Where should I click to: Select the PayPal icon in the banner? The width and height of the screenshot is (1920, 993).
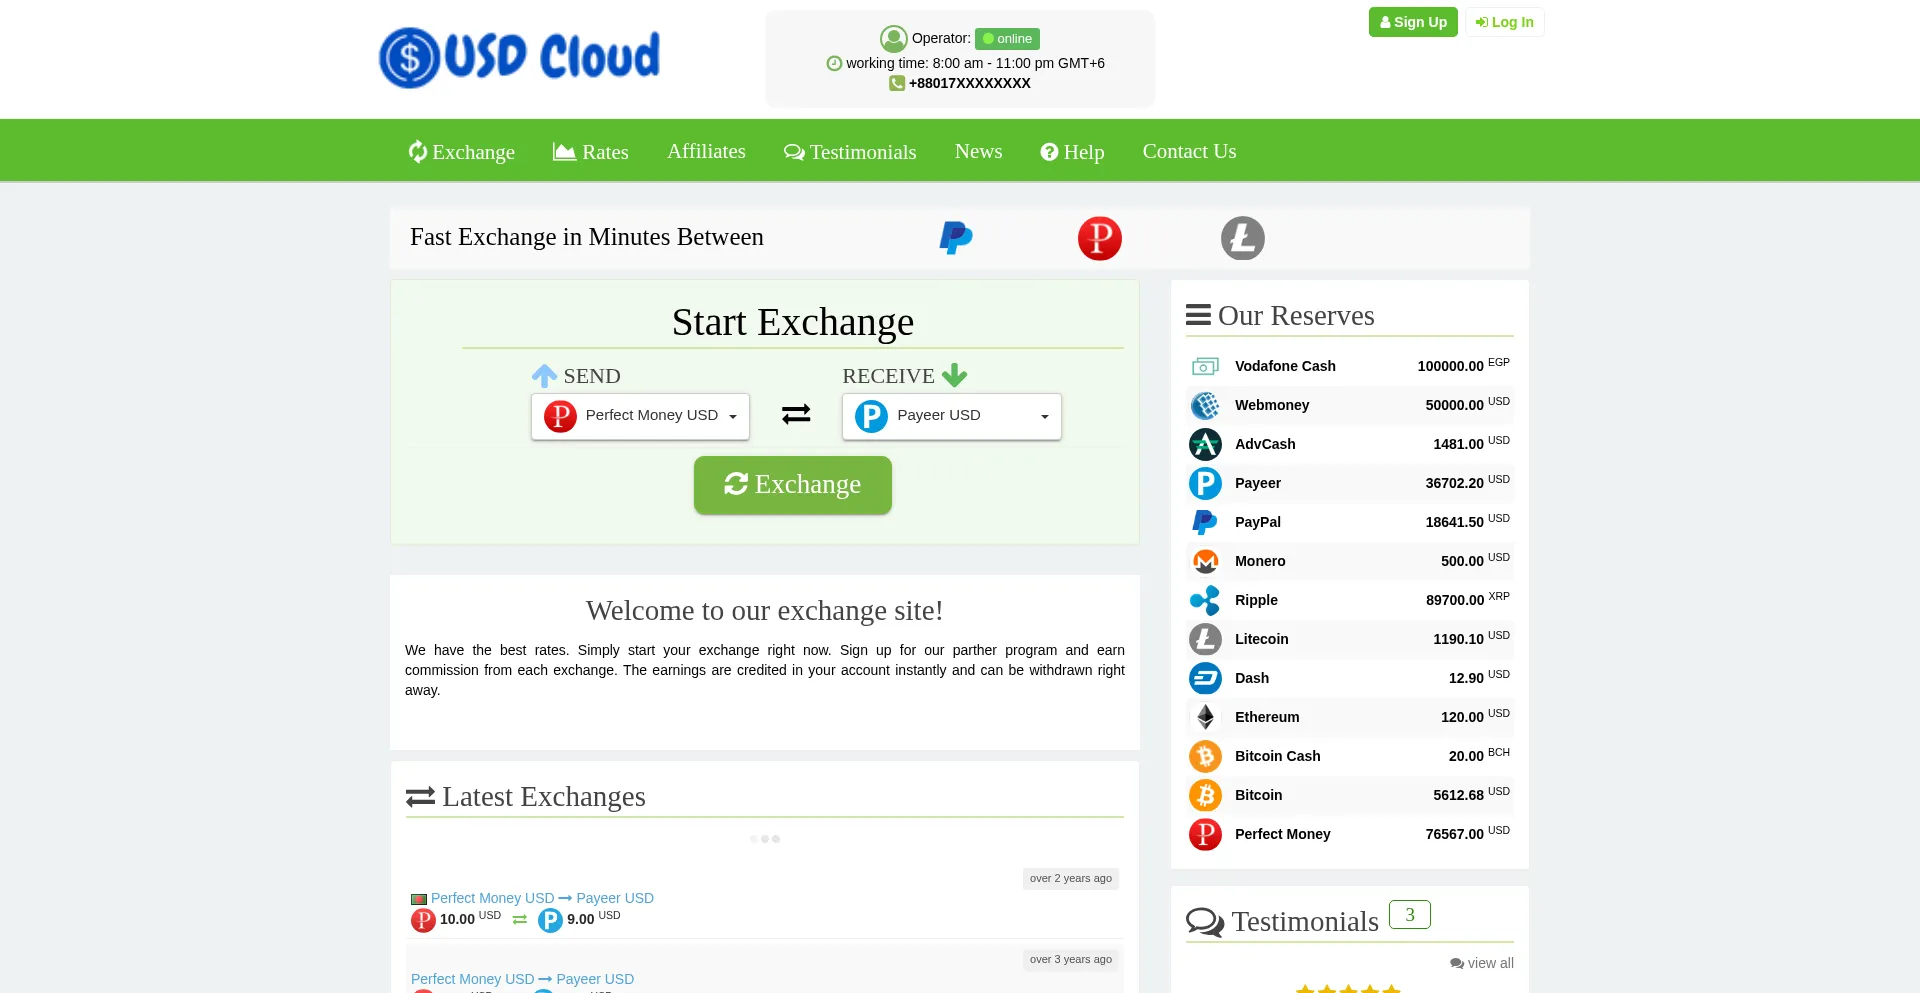pyautogui.click(x=955, y=238)
